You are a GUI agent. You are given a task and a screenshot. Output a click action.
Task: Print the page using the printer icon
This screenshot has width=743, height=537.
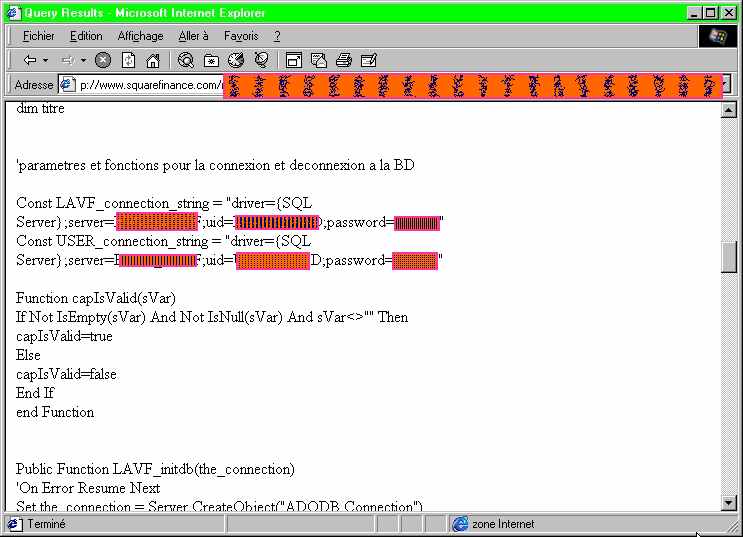point(344,60)
